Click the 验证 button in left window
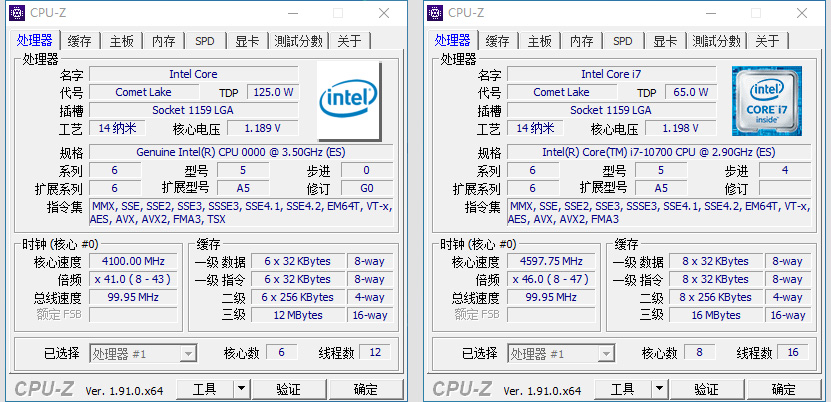The width and height of the screenshot is (831, 402). click(x=289, y=389)
